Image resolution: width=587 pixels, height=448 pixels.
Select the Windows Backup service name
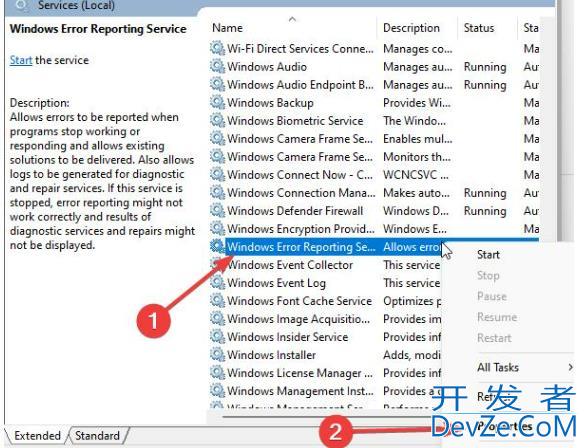pos(270,103)
